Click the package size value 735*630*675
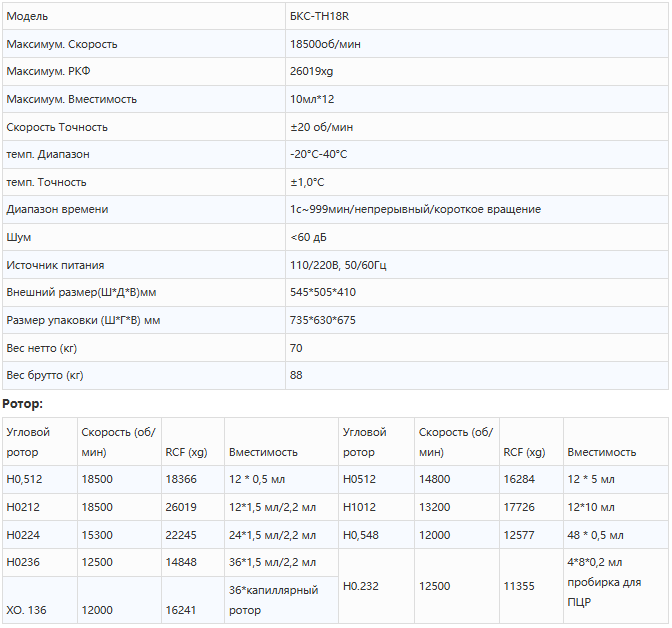This screenshot has height=628, width=672. pos(322,320)
